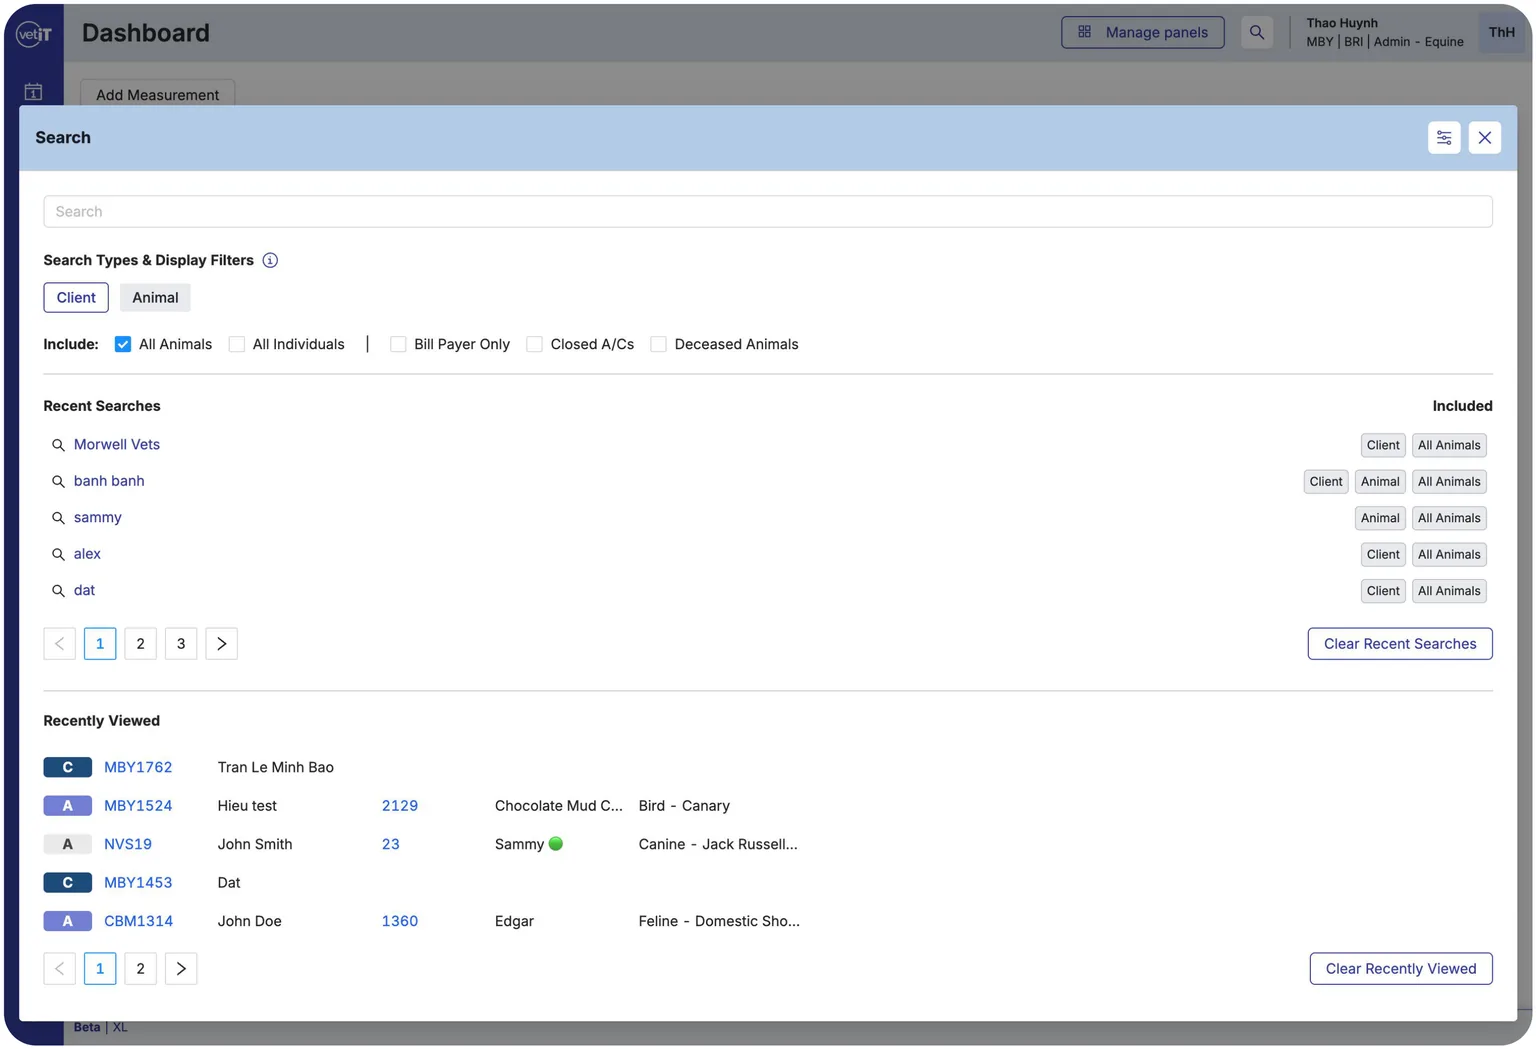Go to next page of Recent Searches
This screenshot has height=1049, width=1536.
222,644
